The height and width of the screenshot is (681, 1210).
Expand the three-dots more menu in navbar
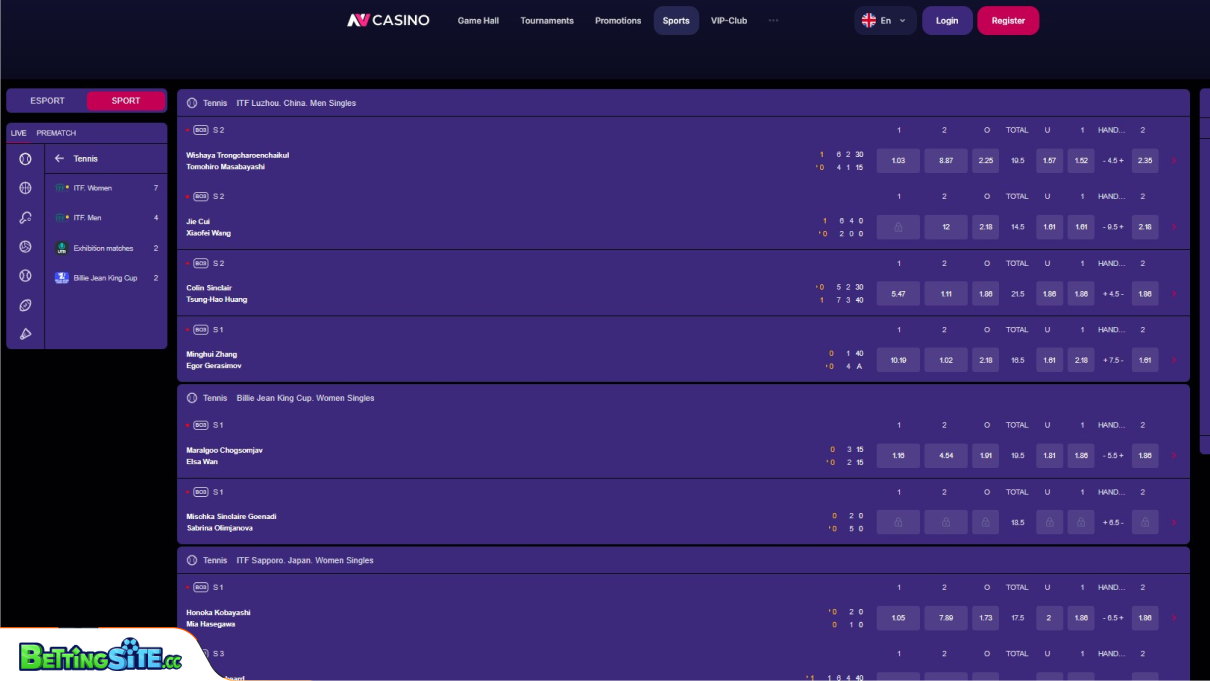coord(773,20)
